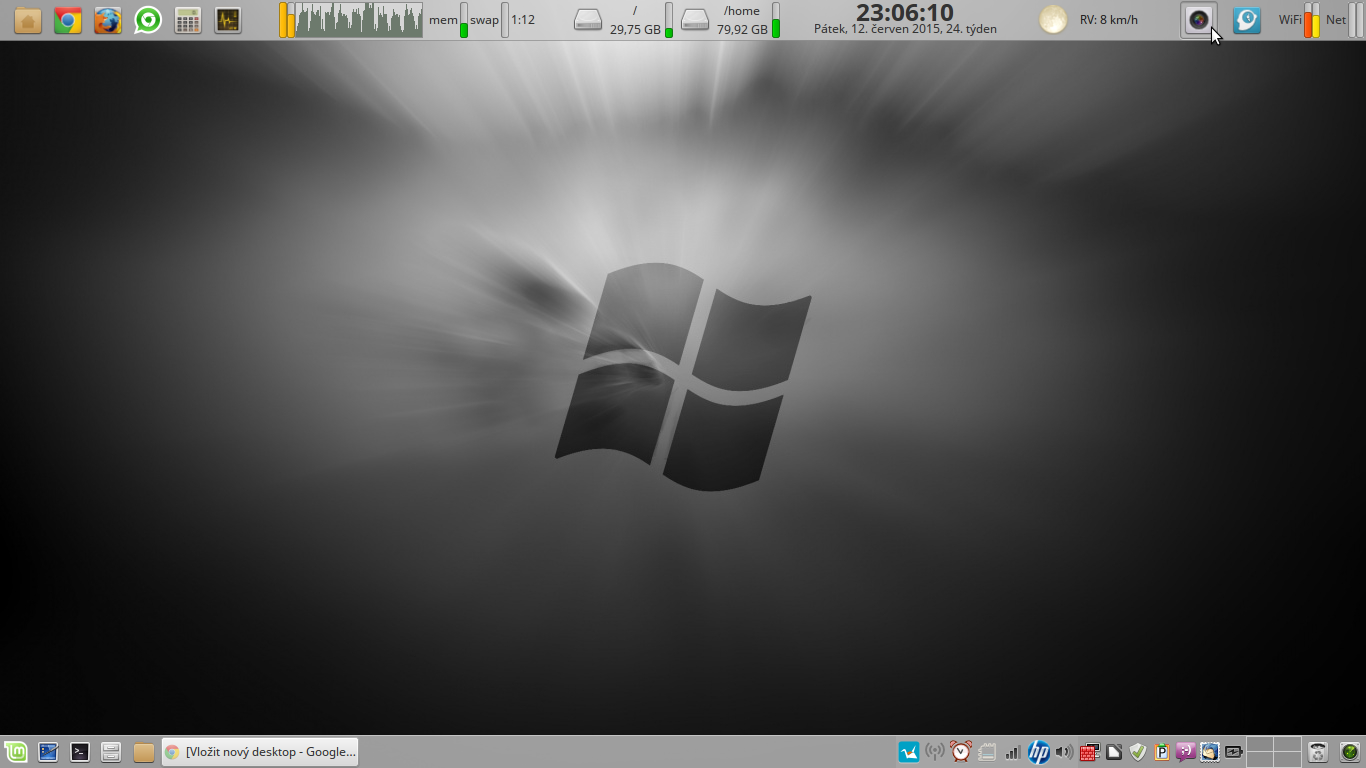1366x768 pixels.
Task: Click the network signal bars icon
Action: (x=1013, y=752)
